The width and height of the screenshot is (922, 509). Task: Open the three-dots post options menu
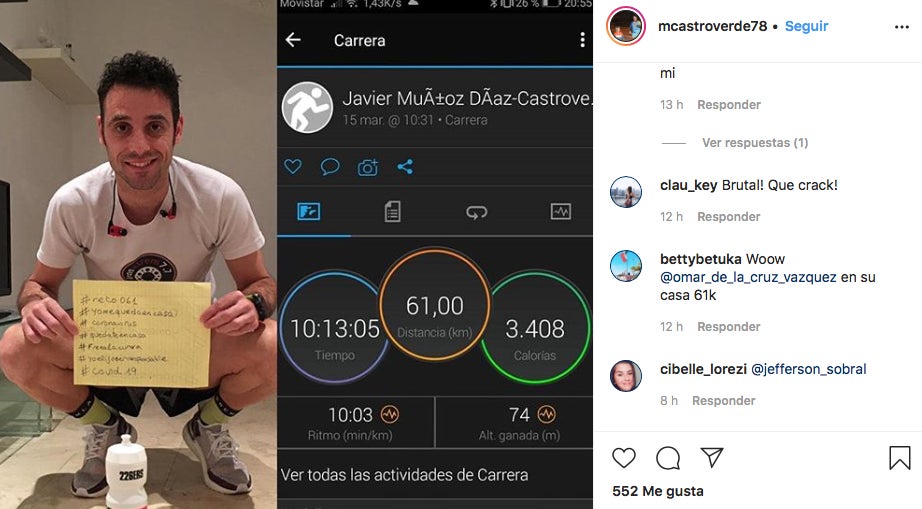901,27
